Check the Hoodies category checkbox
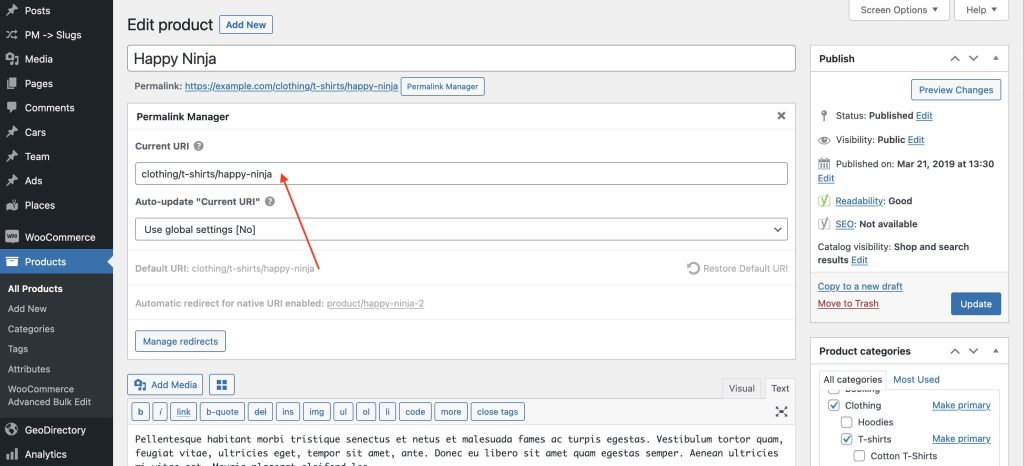This screenshot has width=1024, height=466. coord(846,422)
